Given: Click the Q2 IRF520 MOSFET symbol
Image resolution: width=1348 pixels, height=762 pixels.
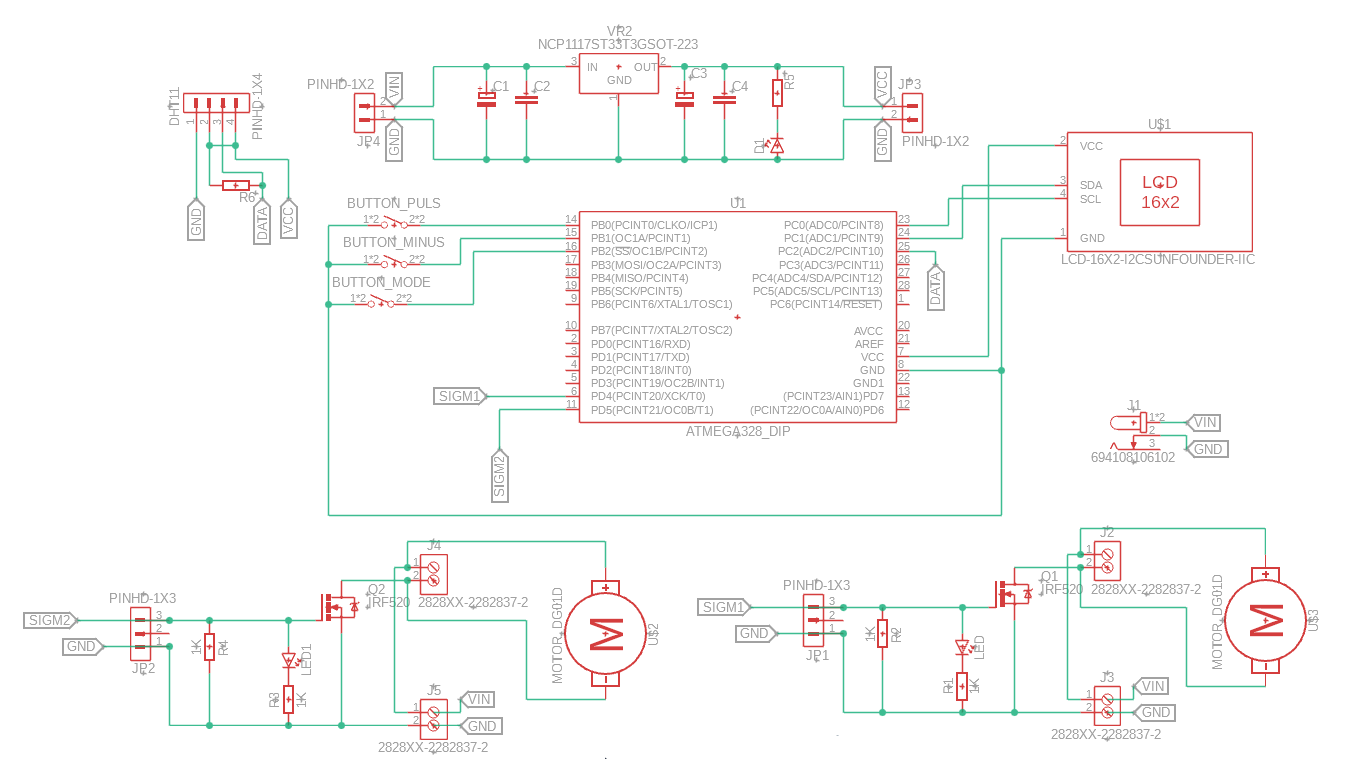Looking at the screenshot, I should tap(338, 606).
